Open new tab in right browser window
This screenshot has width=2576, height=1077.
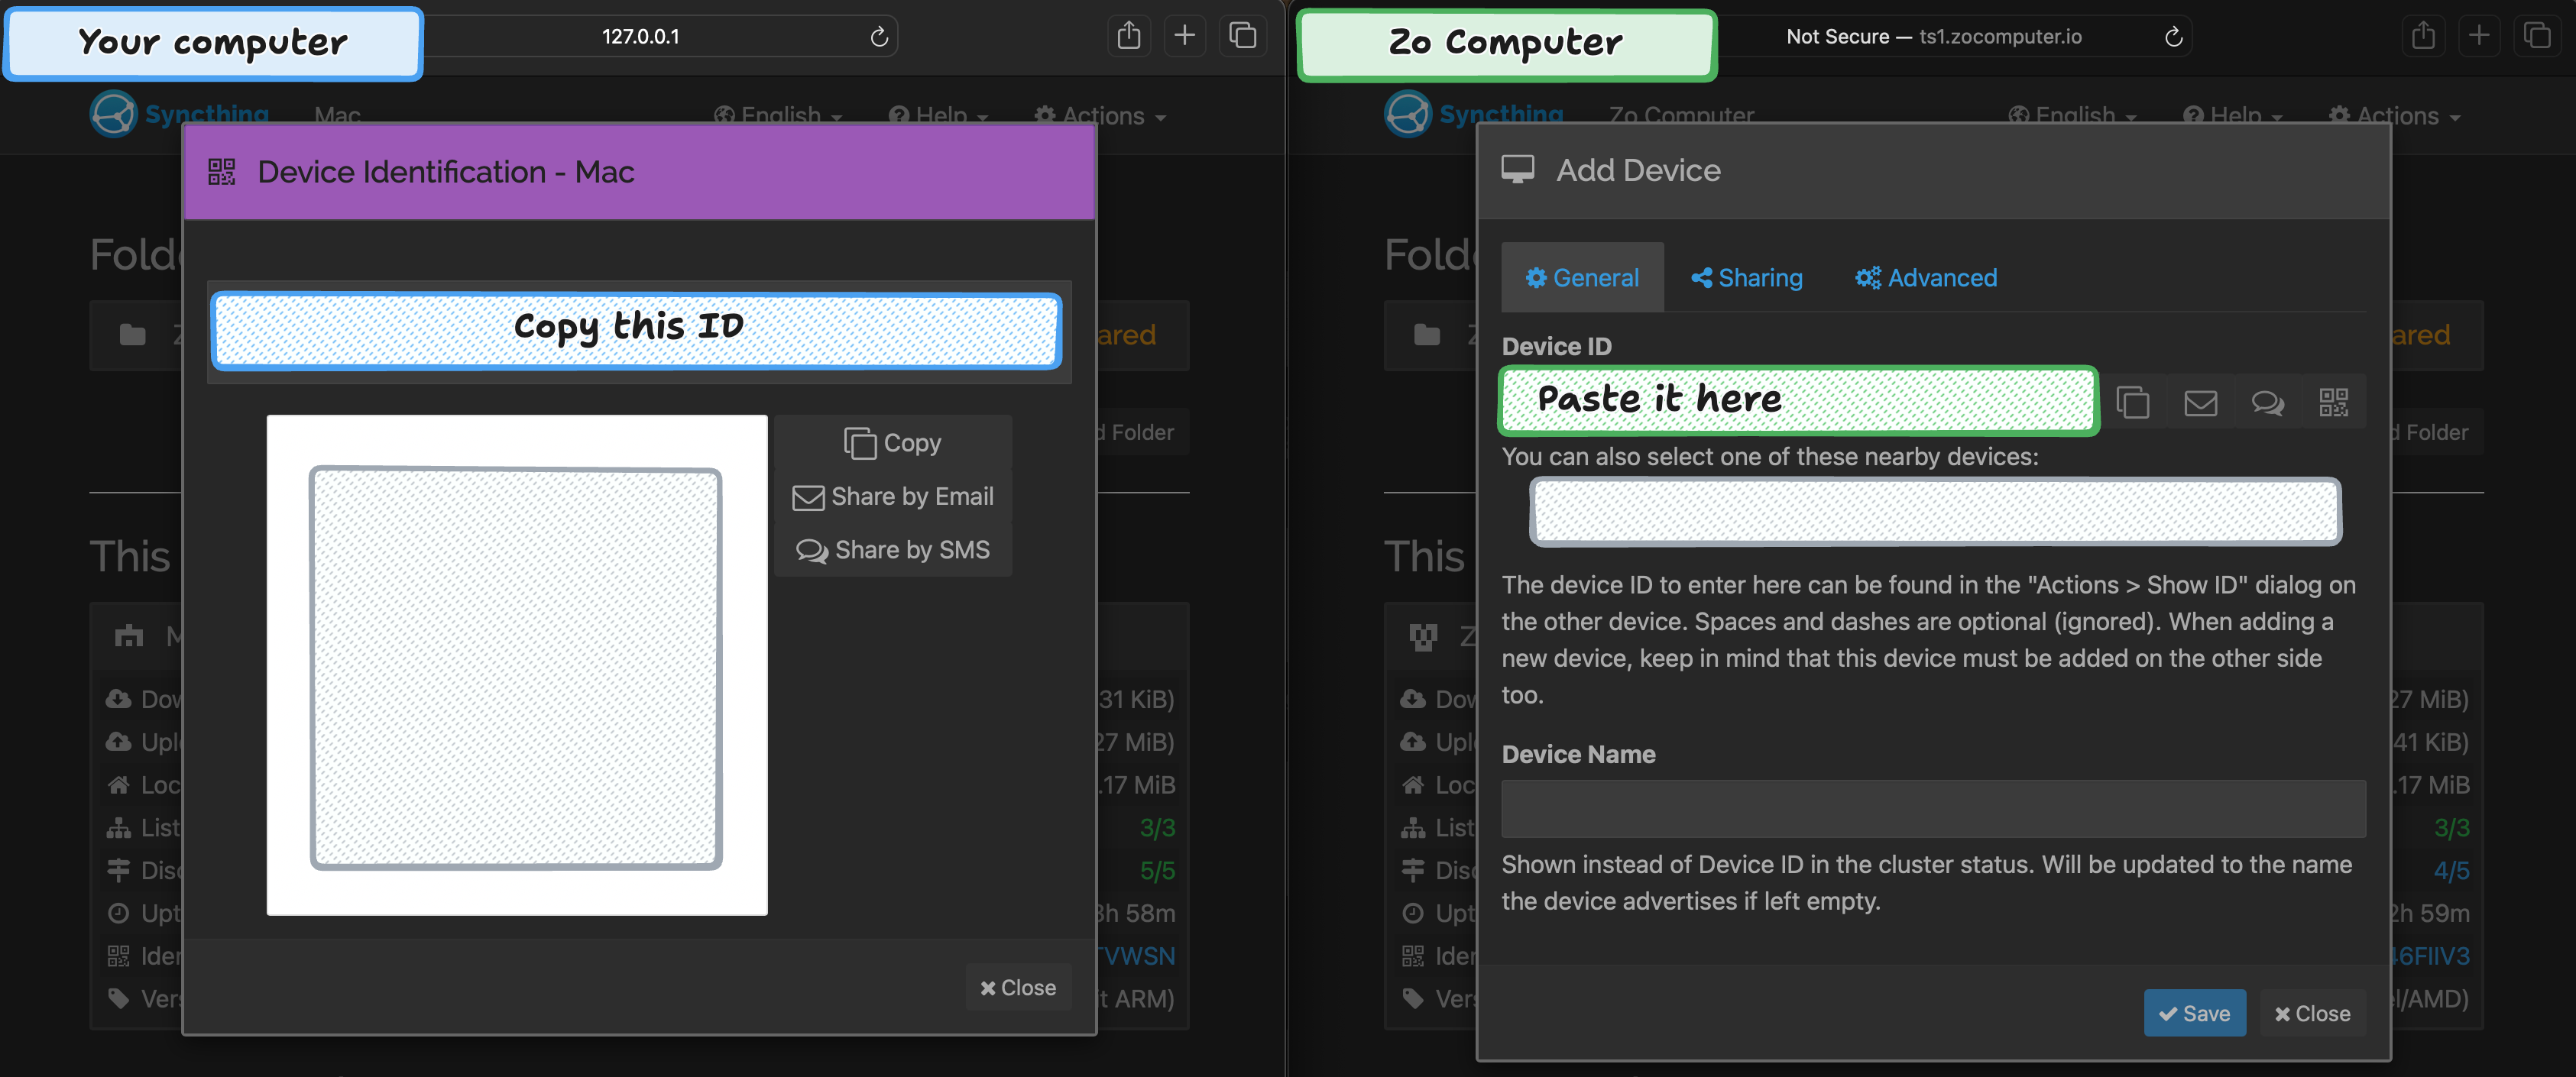[2479, 36]
